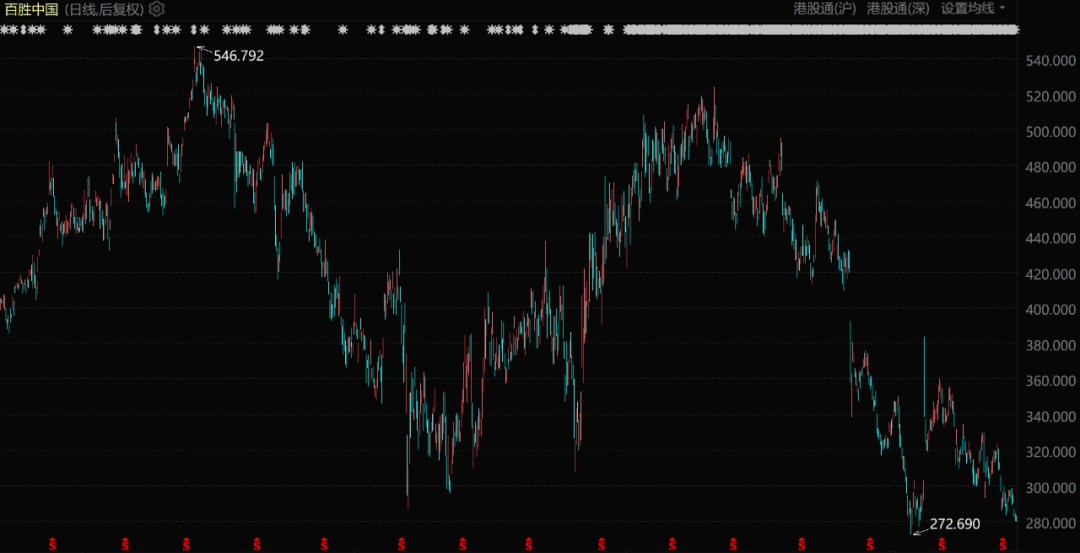The height and width of the screenshot is (553, 1080).
Task: Switch to the 港股通(深) tab
Action: pos(897,9)
